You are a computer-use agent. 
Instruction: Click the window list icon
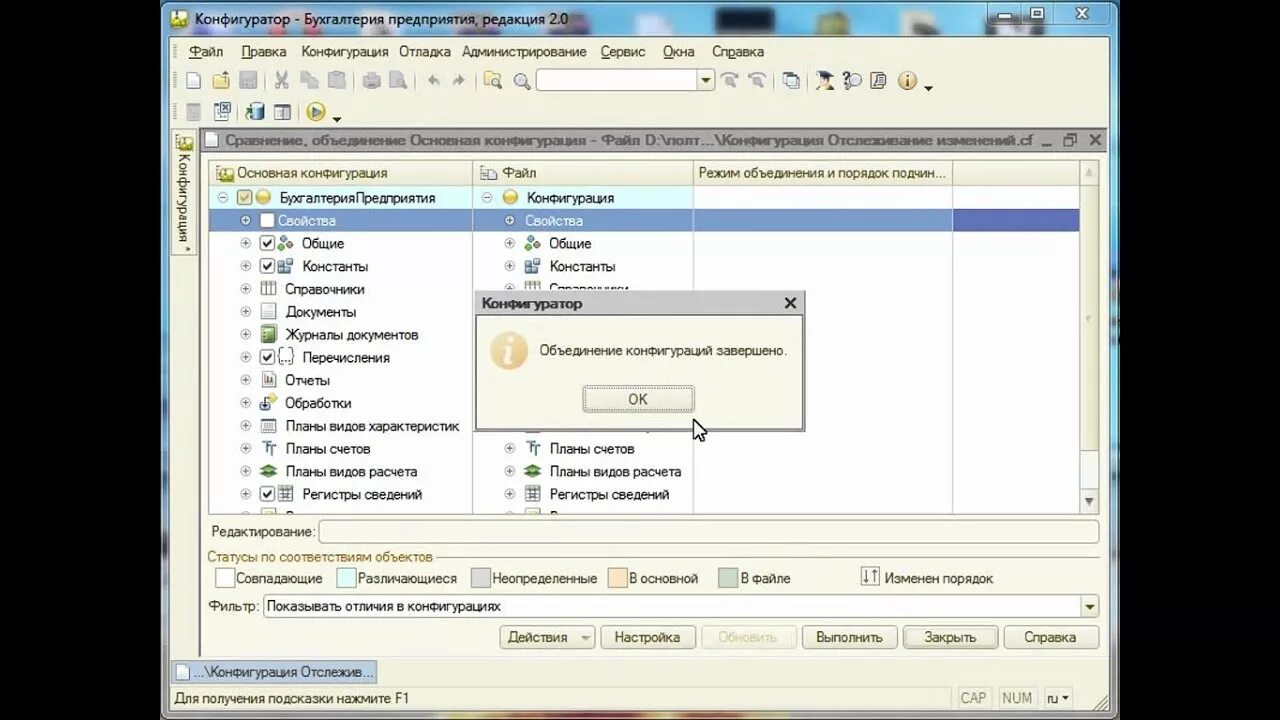[x=791, y=81]
